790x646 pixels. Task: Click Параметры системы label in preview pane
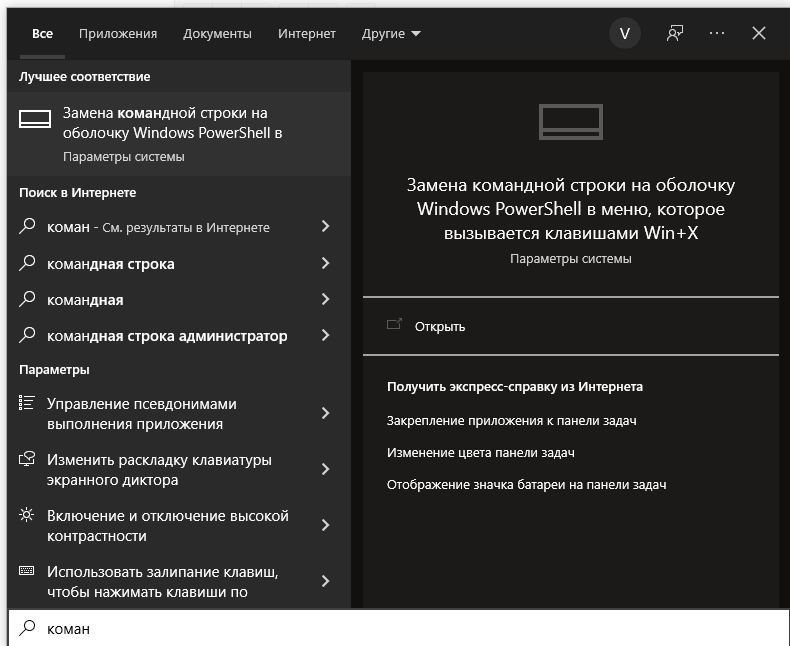[x=571, y=259]
